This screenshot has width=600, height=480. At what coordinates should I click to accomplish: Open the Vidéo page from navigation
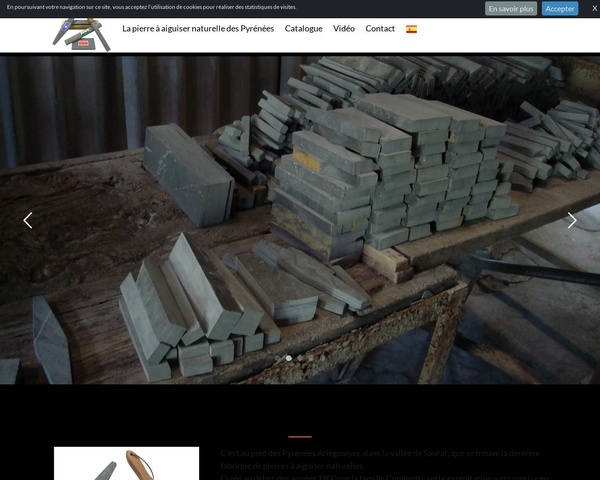(x=344, y=29)
